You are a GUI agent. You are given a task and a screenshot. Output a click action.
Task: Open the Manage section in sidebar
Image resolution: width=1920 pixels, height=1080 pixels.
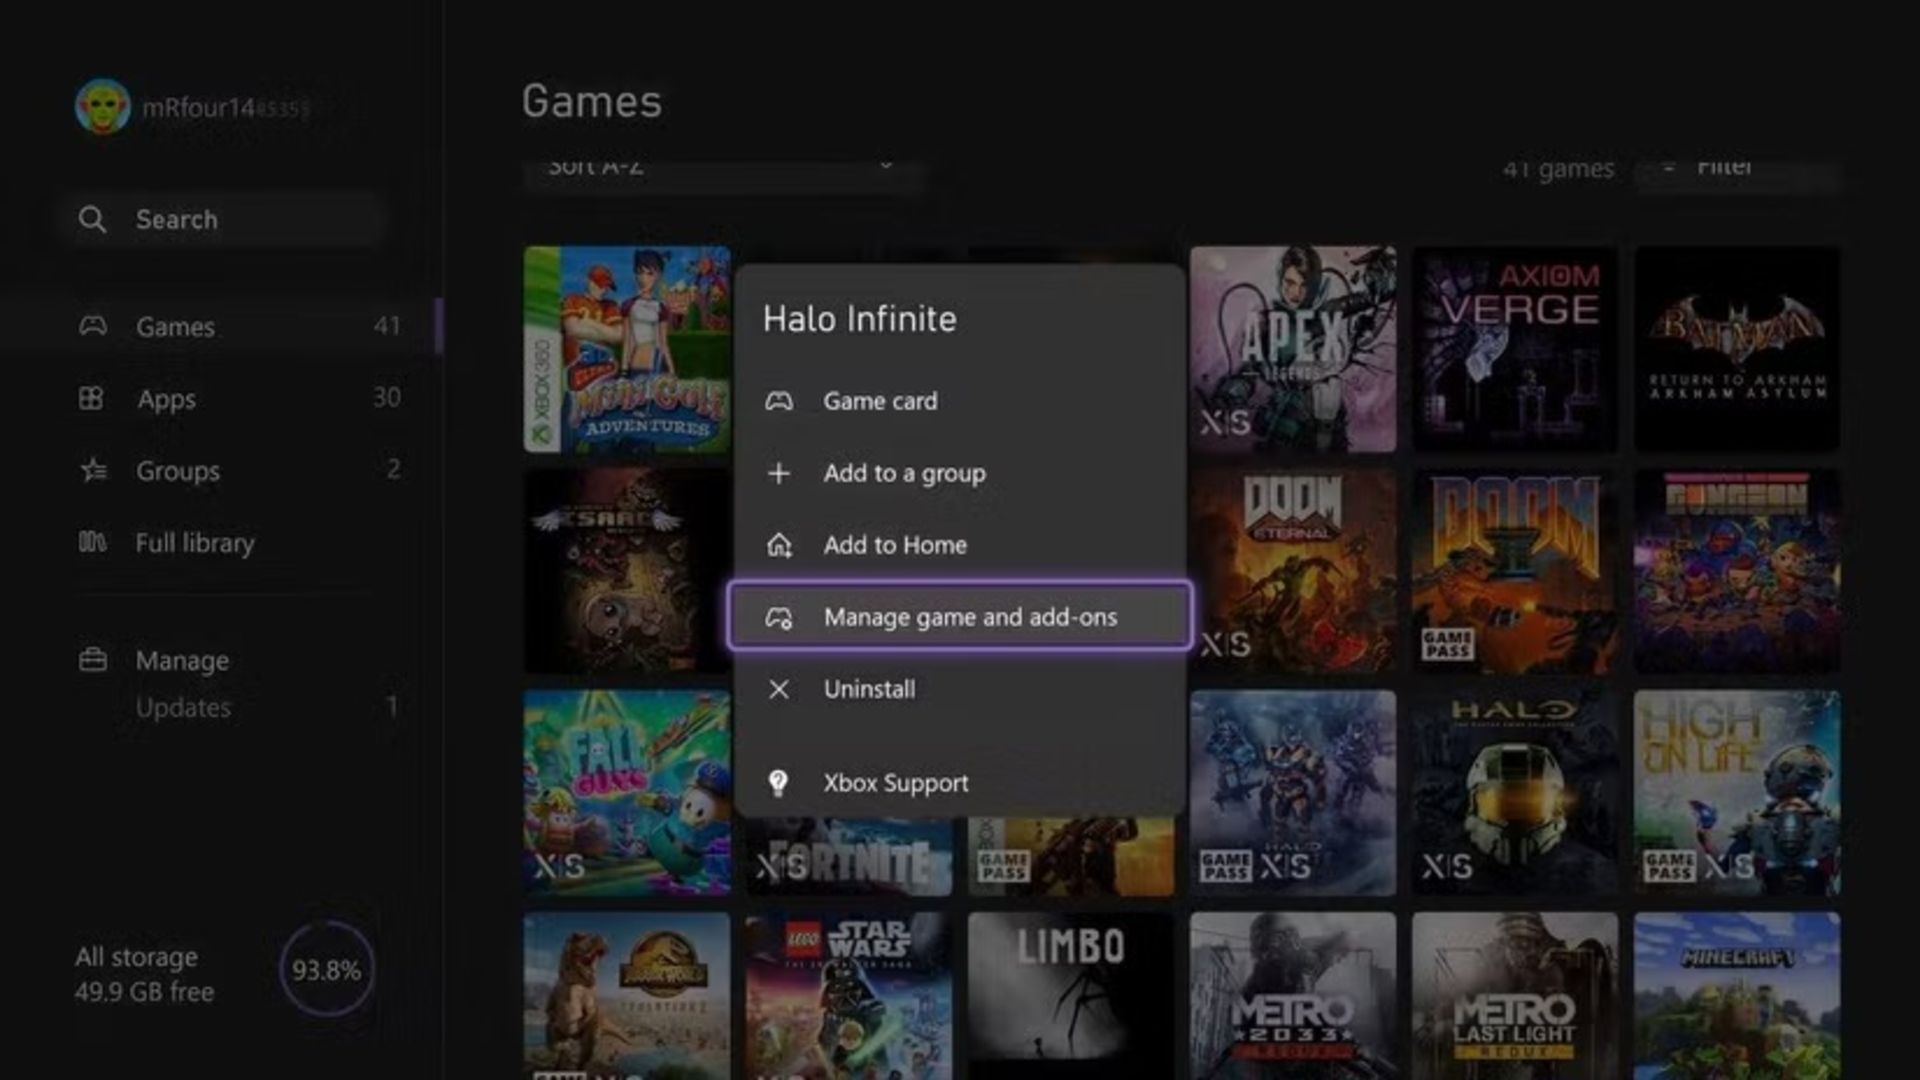pyautogui.click(x=182, y=661)
